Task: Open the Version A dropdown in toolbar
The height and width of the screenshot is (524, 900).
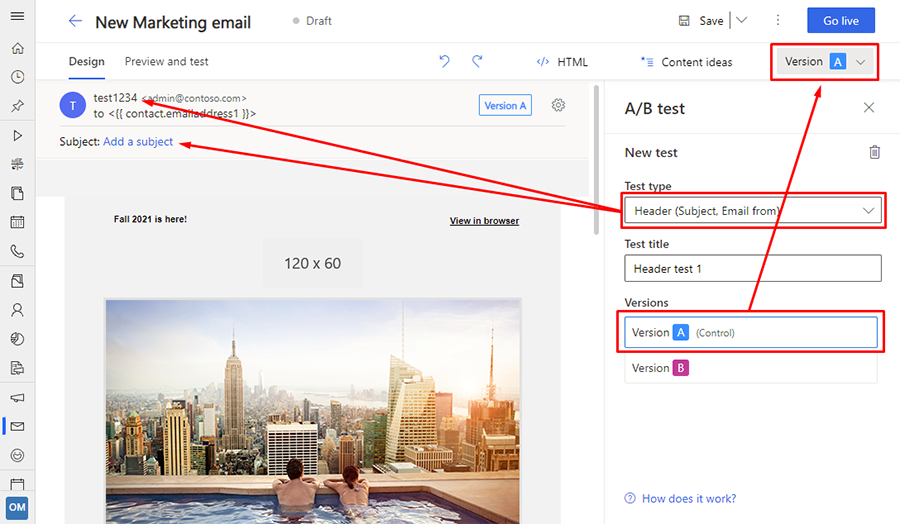Action: [825, 62]
